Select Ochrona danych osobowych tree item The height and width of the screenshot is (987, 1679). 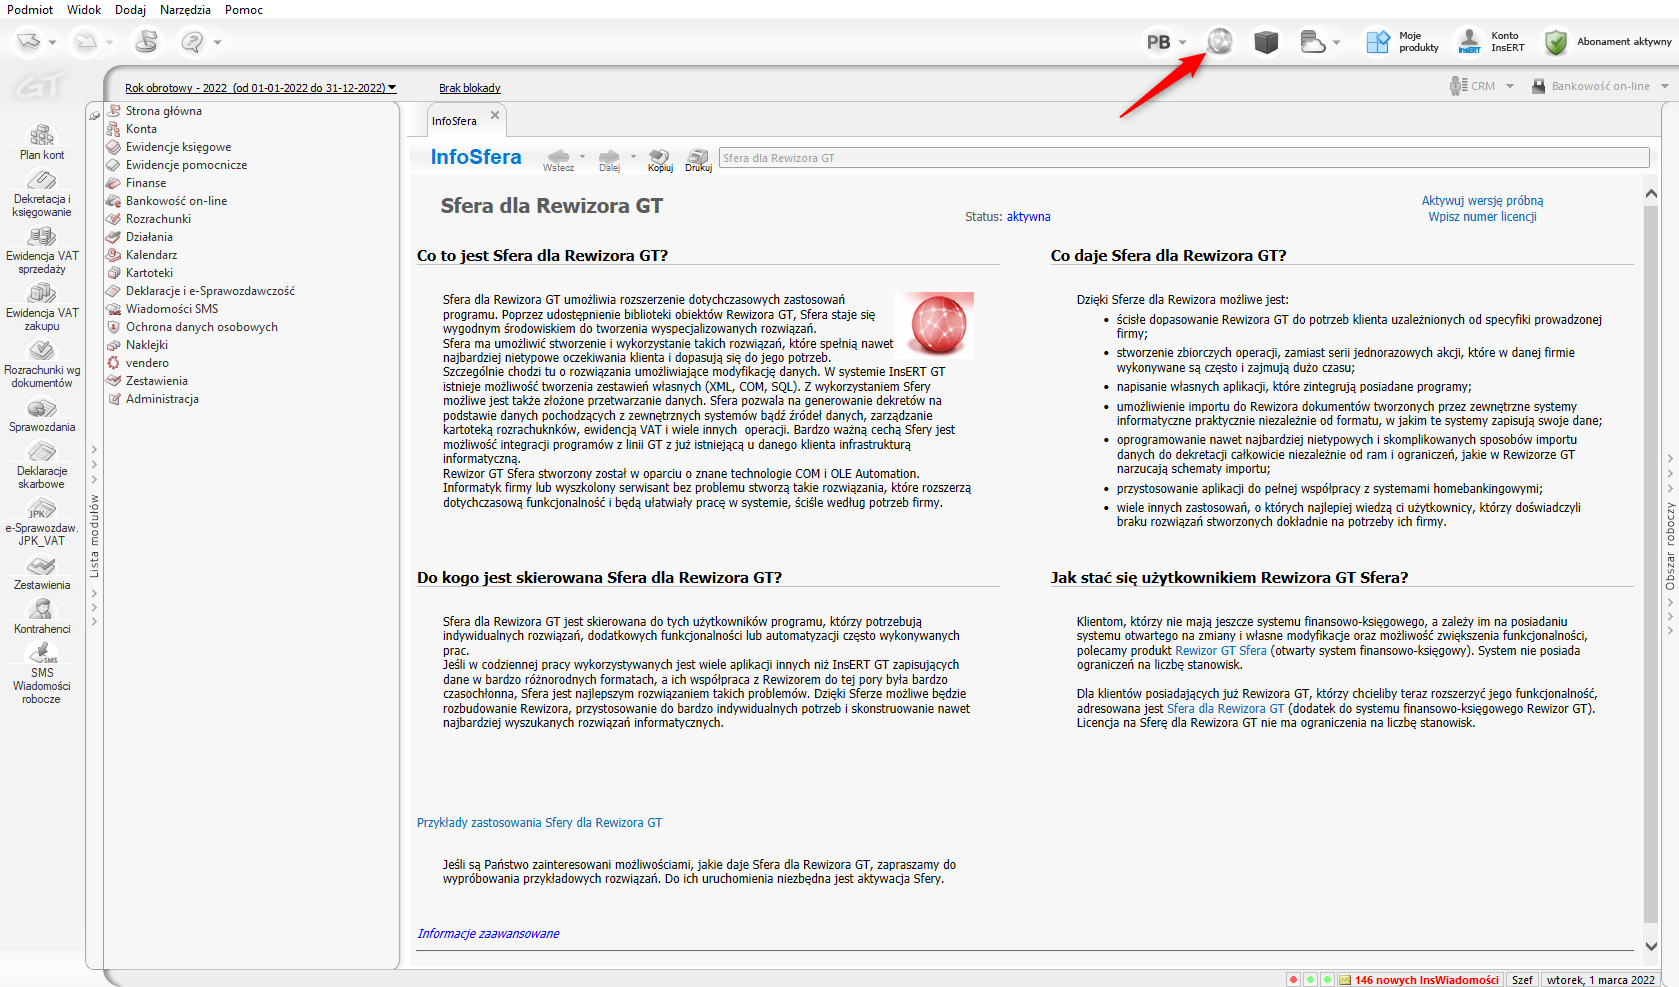click(202, 327)
